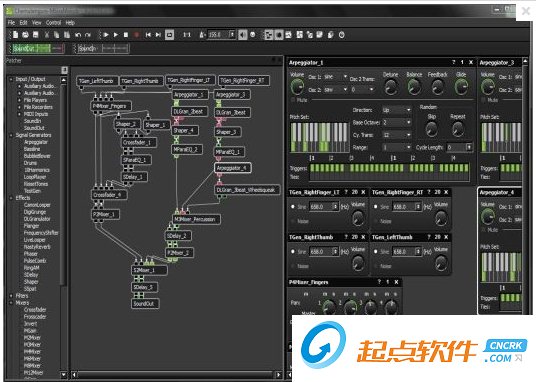This screenshot has height=382, width=536.
Task: Enable Mute in the Arpeggiator_3 panel
Action: (483, 100)
